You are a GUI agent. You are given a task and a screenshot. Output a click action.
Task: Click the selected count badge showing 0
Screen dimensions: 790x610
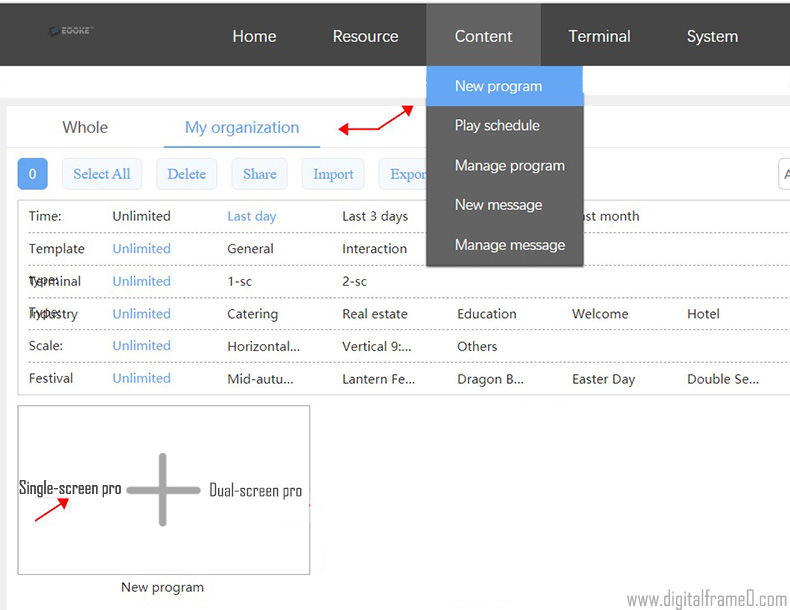tap(32, 174)
